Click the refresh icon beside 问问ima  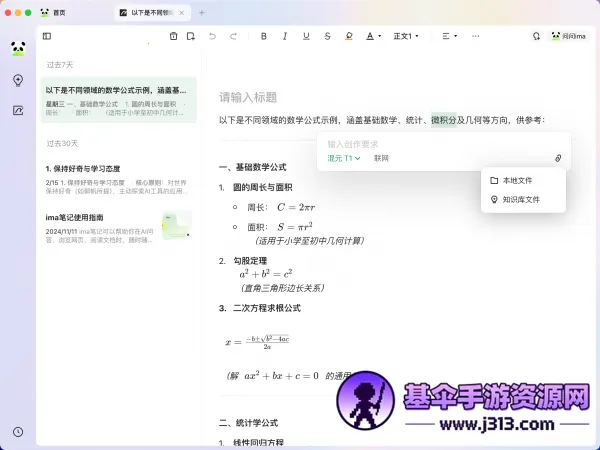tap(536, 36)
